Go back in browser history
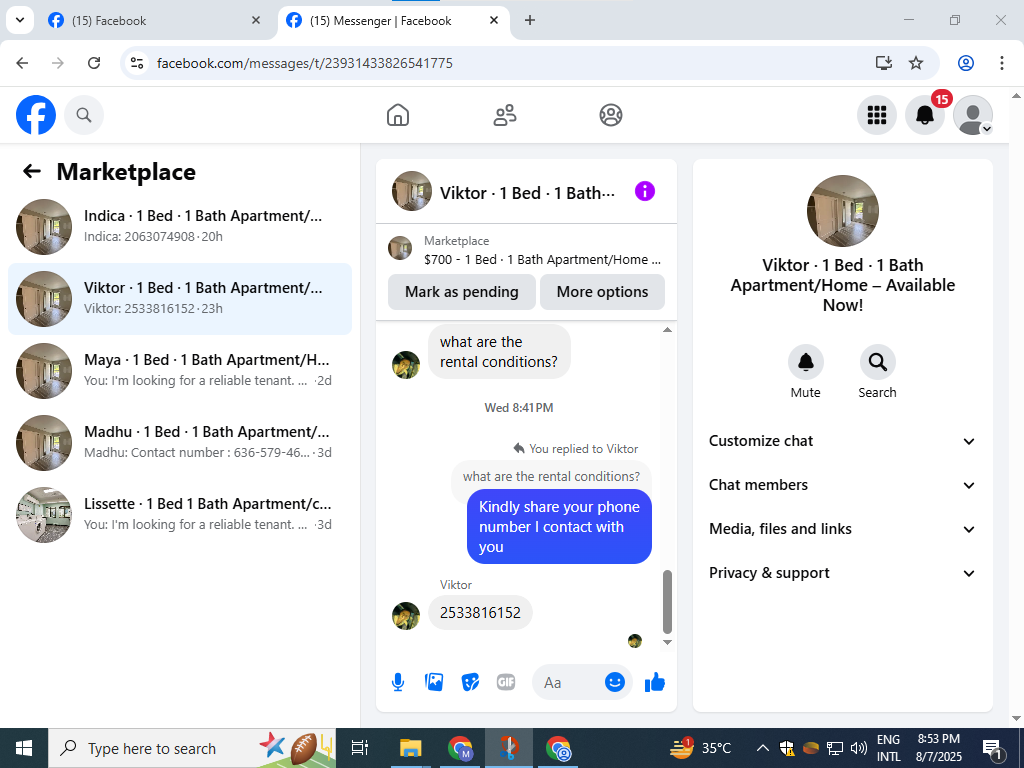Image resolution: width=1024 pixels, height=768 pixels. (22, 63)
